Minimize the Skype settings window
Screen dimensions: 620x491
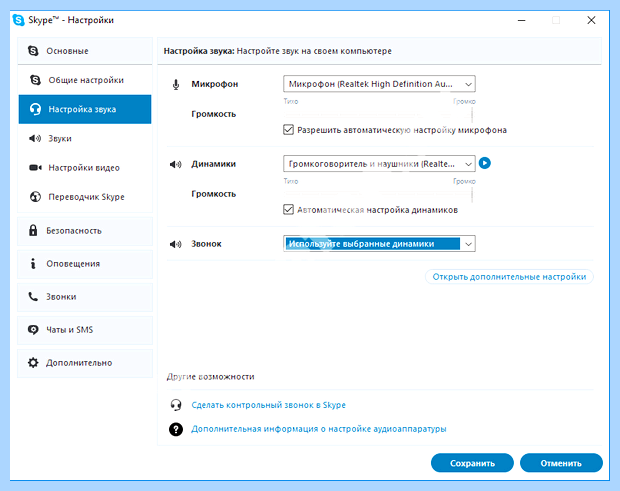[x=522, y=20]
